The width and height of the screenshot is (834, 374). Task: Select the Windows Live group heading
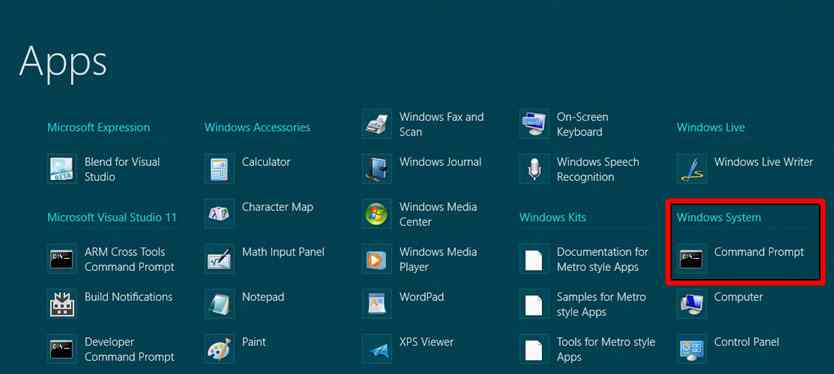(711, 128)
